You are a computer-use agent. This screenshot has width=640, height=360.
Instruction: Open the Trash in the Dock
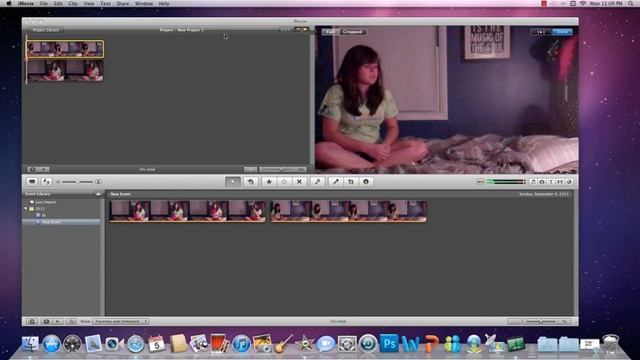[611, 344]
